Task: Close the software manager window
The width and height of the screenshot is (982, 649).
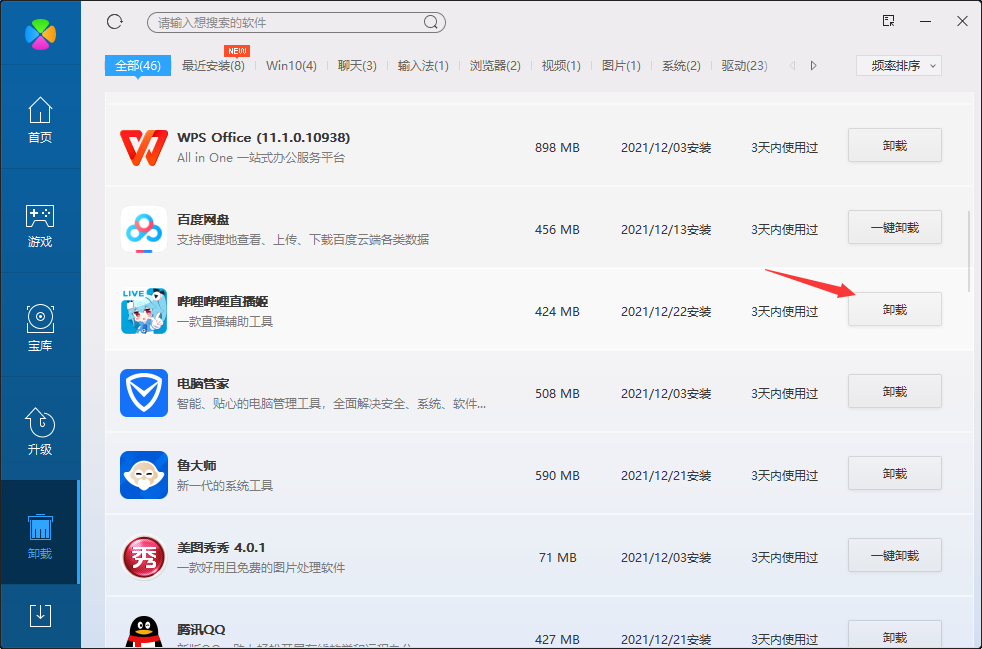Action: point(963,21)
